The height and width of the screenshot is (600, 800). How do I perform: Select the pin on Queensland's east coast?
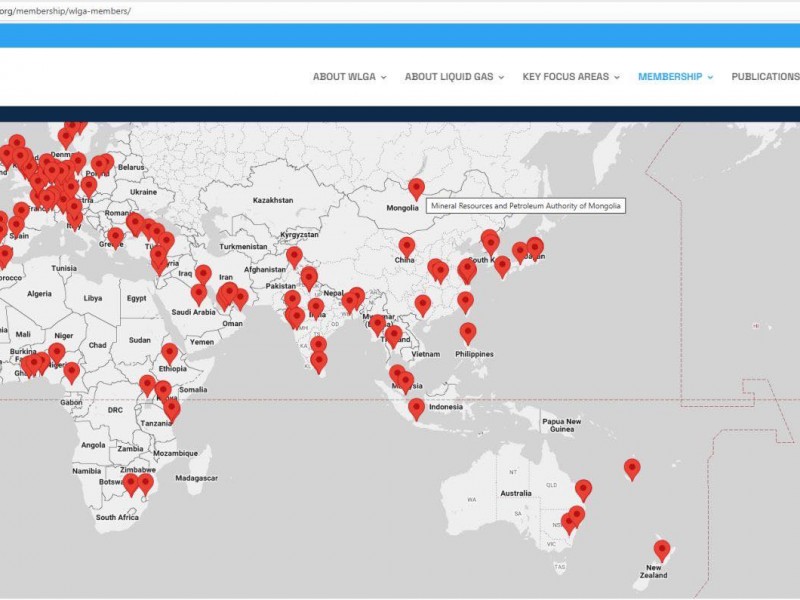point(583,489)
